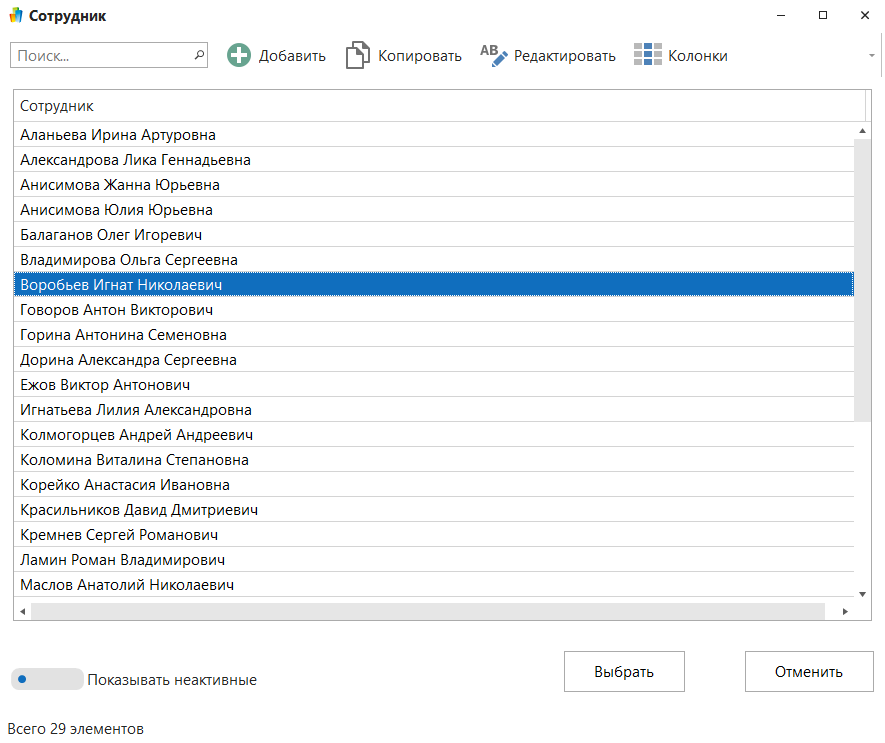885x743 pixels.
Task: Open the Columns (Колонки) grid icon
Action: click(x=648, y=56)
